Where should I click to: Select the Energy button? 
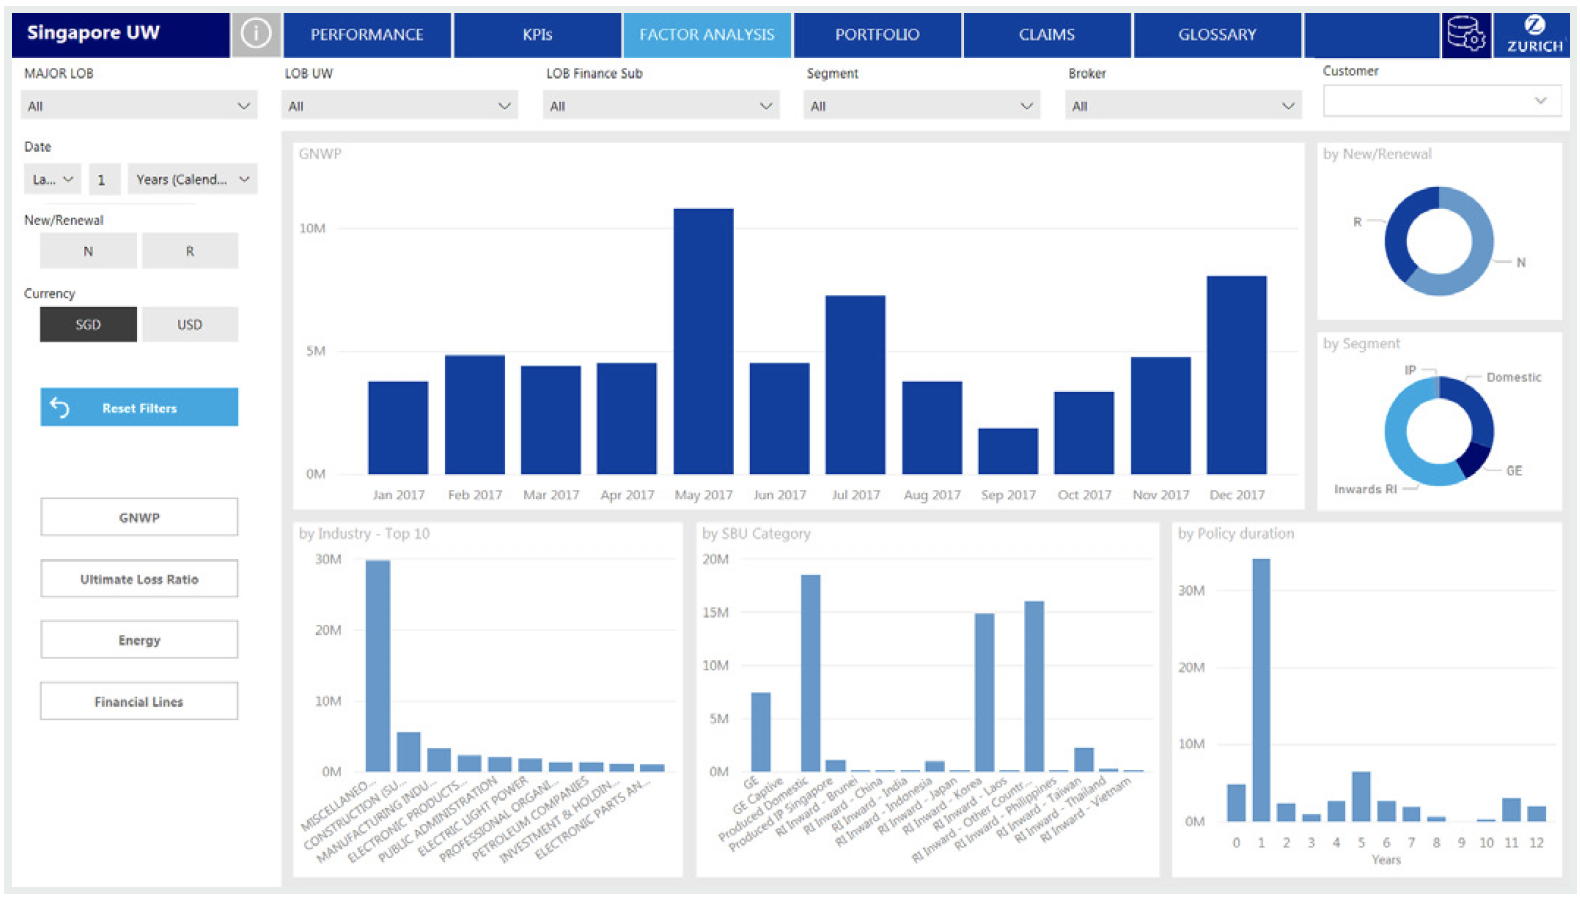(x=139, y=640)
